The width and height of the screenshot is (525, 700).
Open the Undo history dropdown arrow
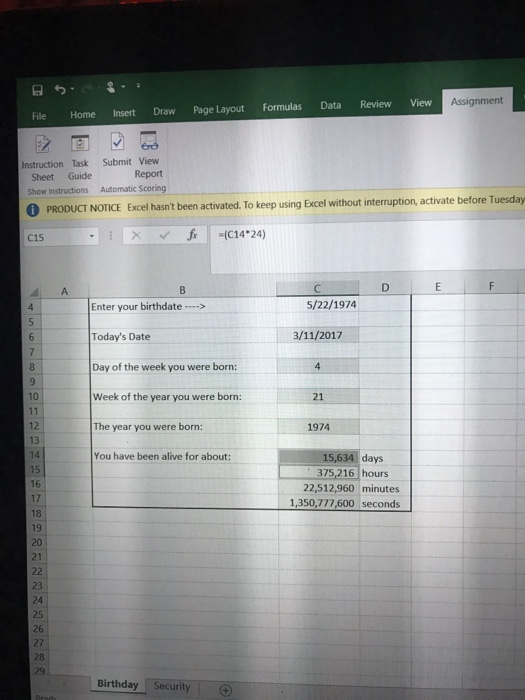pyautogui.click(x=72, y=89)
